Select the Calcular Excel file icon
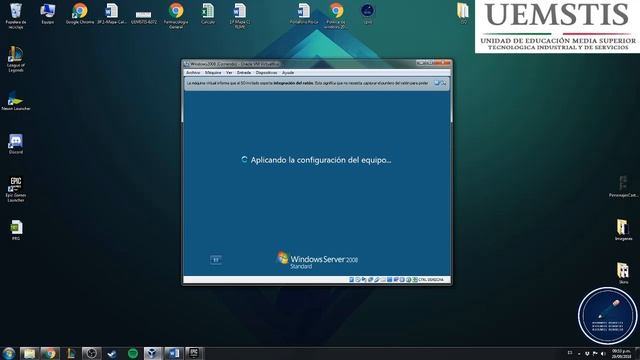This screenshot has width=640, height=360. tap(208, 14)
